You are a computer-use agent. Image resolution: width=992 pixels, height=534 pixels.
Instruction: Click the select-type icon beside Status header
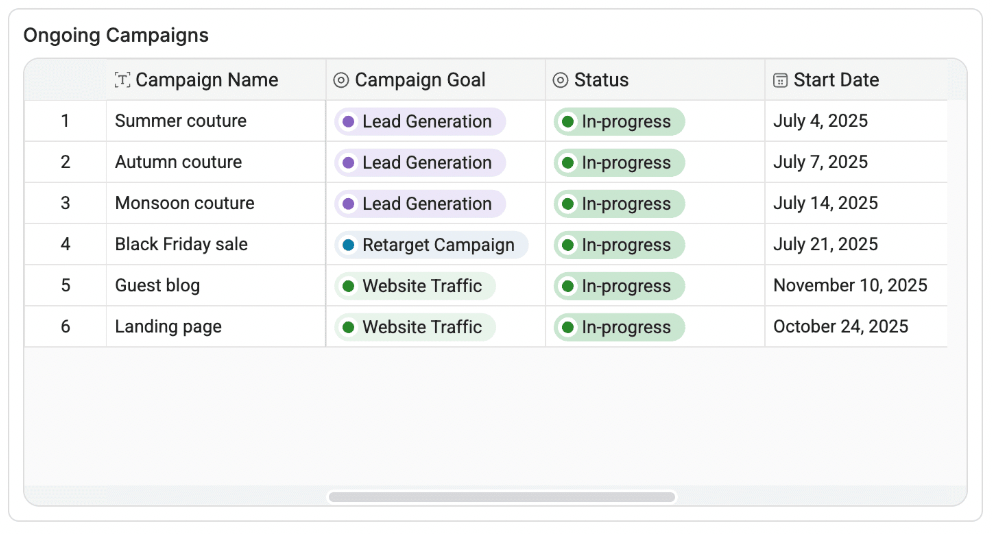561,80
